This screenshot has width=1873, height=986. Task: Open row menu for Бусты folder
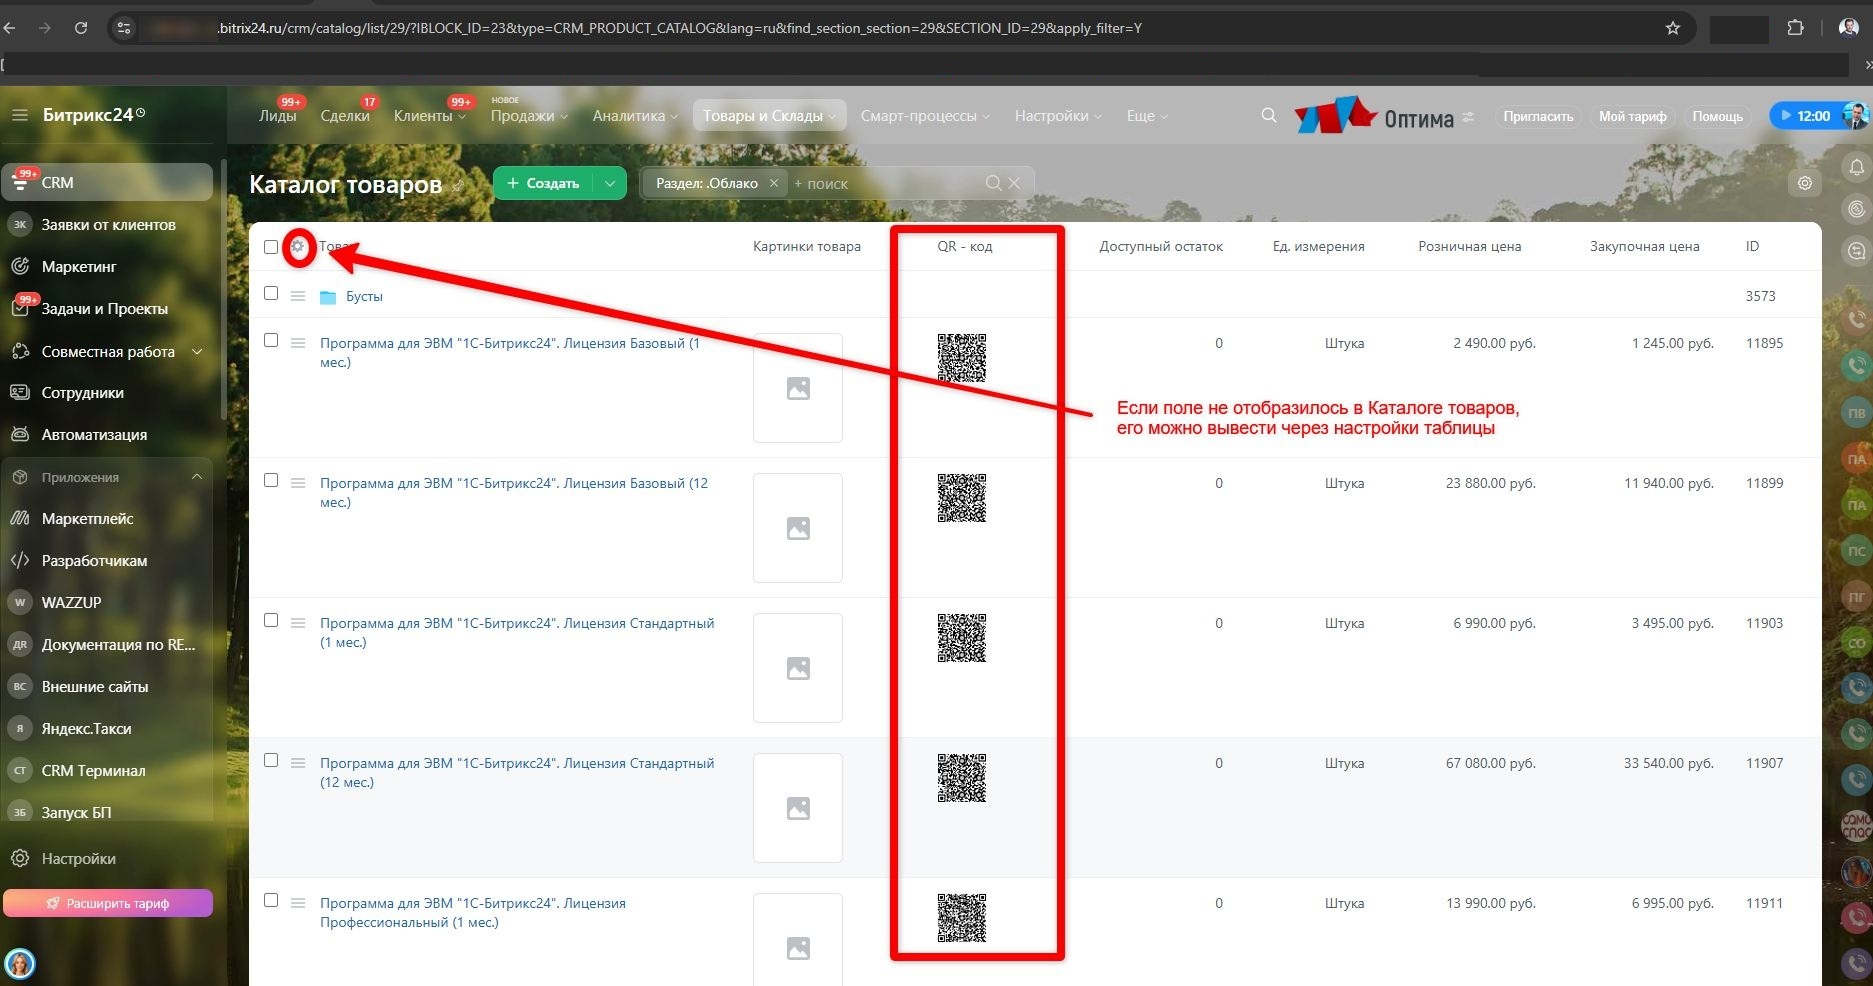(x=297, y=296)
